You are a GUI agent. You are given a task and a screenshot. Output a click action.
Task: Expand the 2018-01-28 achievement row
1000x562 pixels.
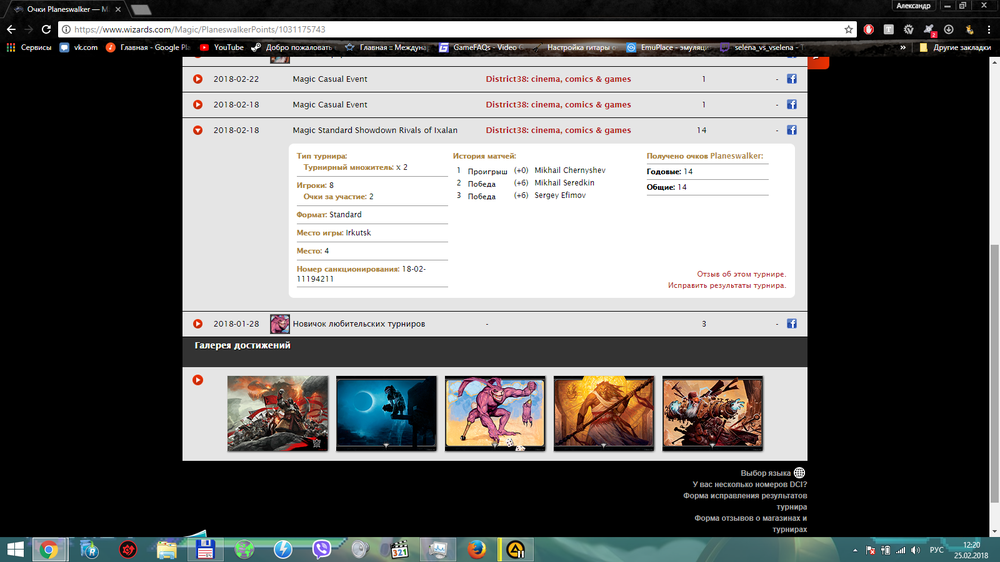(198, 324)
